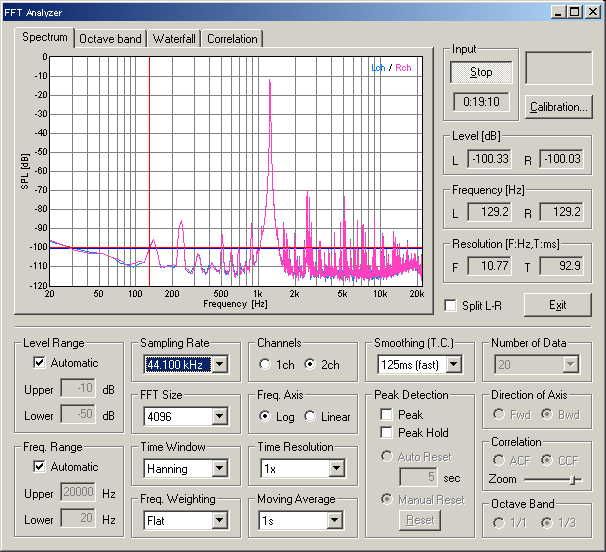Image resolution: width=606 pixels, height=552 pixels.
Task: Open the FFT Size dropdown
Action: [x=219, y=417]
